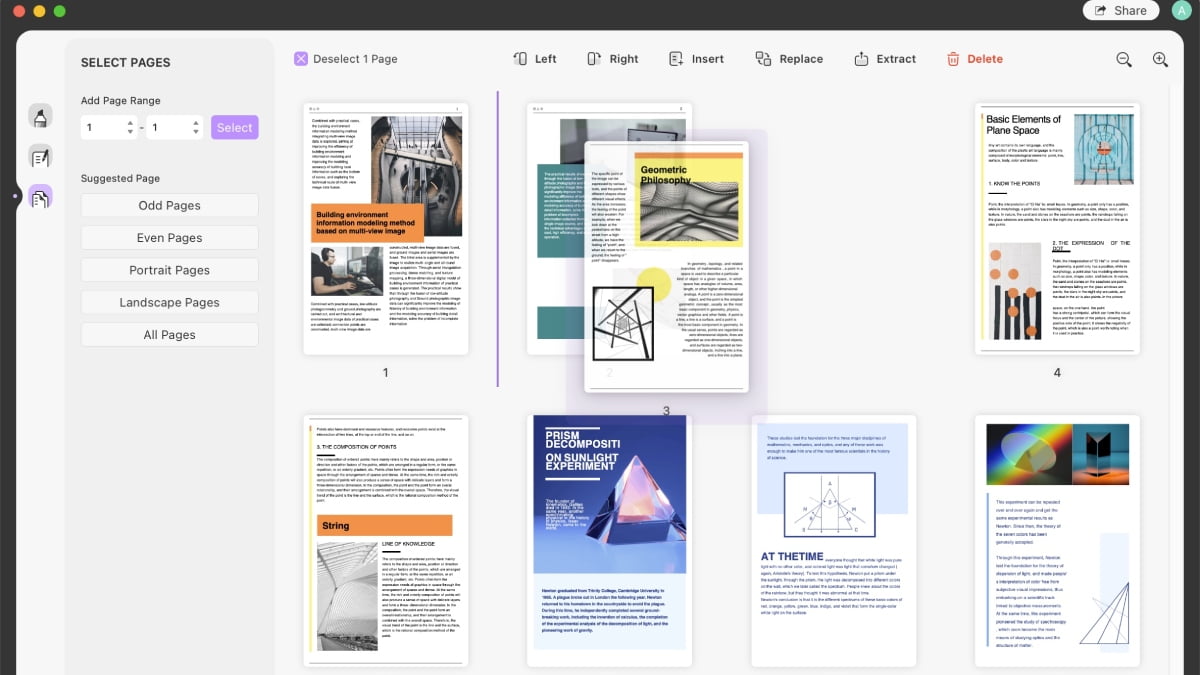Choose Landscape Pages suggestion
Viewport: 1200px width, 675px height.
[170, 302]
